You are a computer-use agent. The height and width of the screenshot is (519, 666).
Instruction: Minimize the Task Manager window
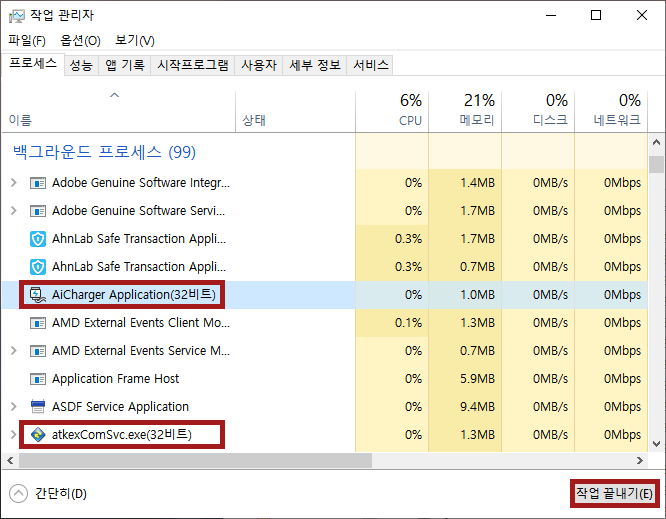tap(551, 16)
